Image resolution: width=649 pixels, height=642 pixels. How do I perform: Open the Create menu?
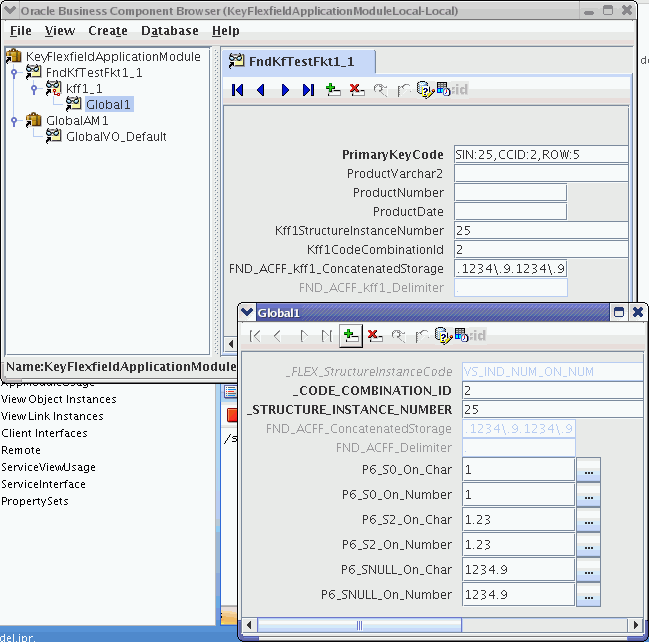pos(108,31)
